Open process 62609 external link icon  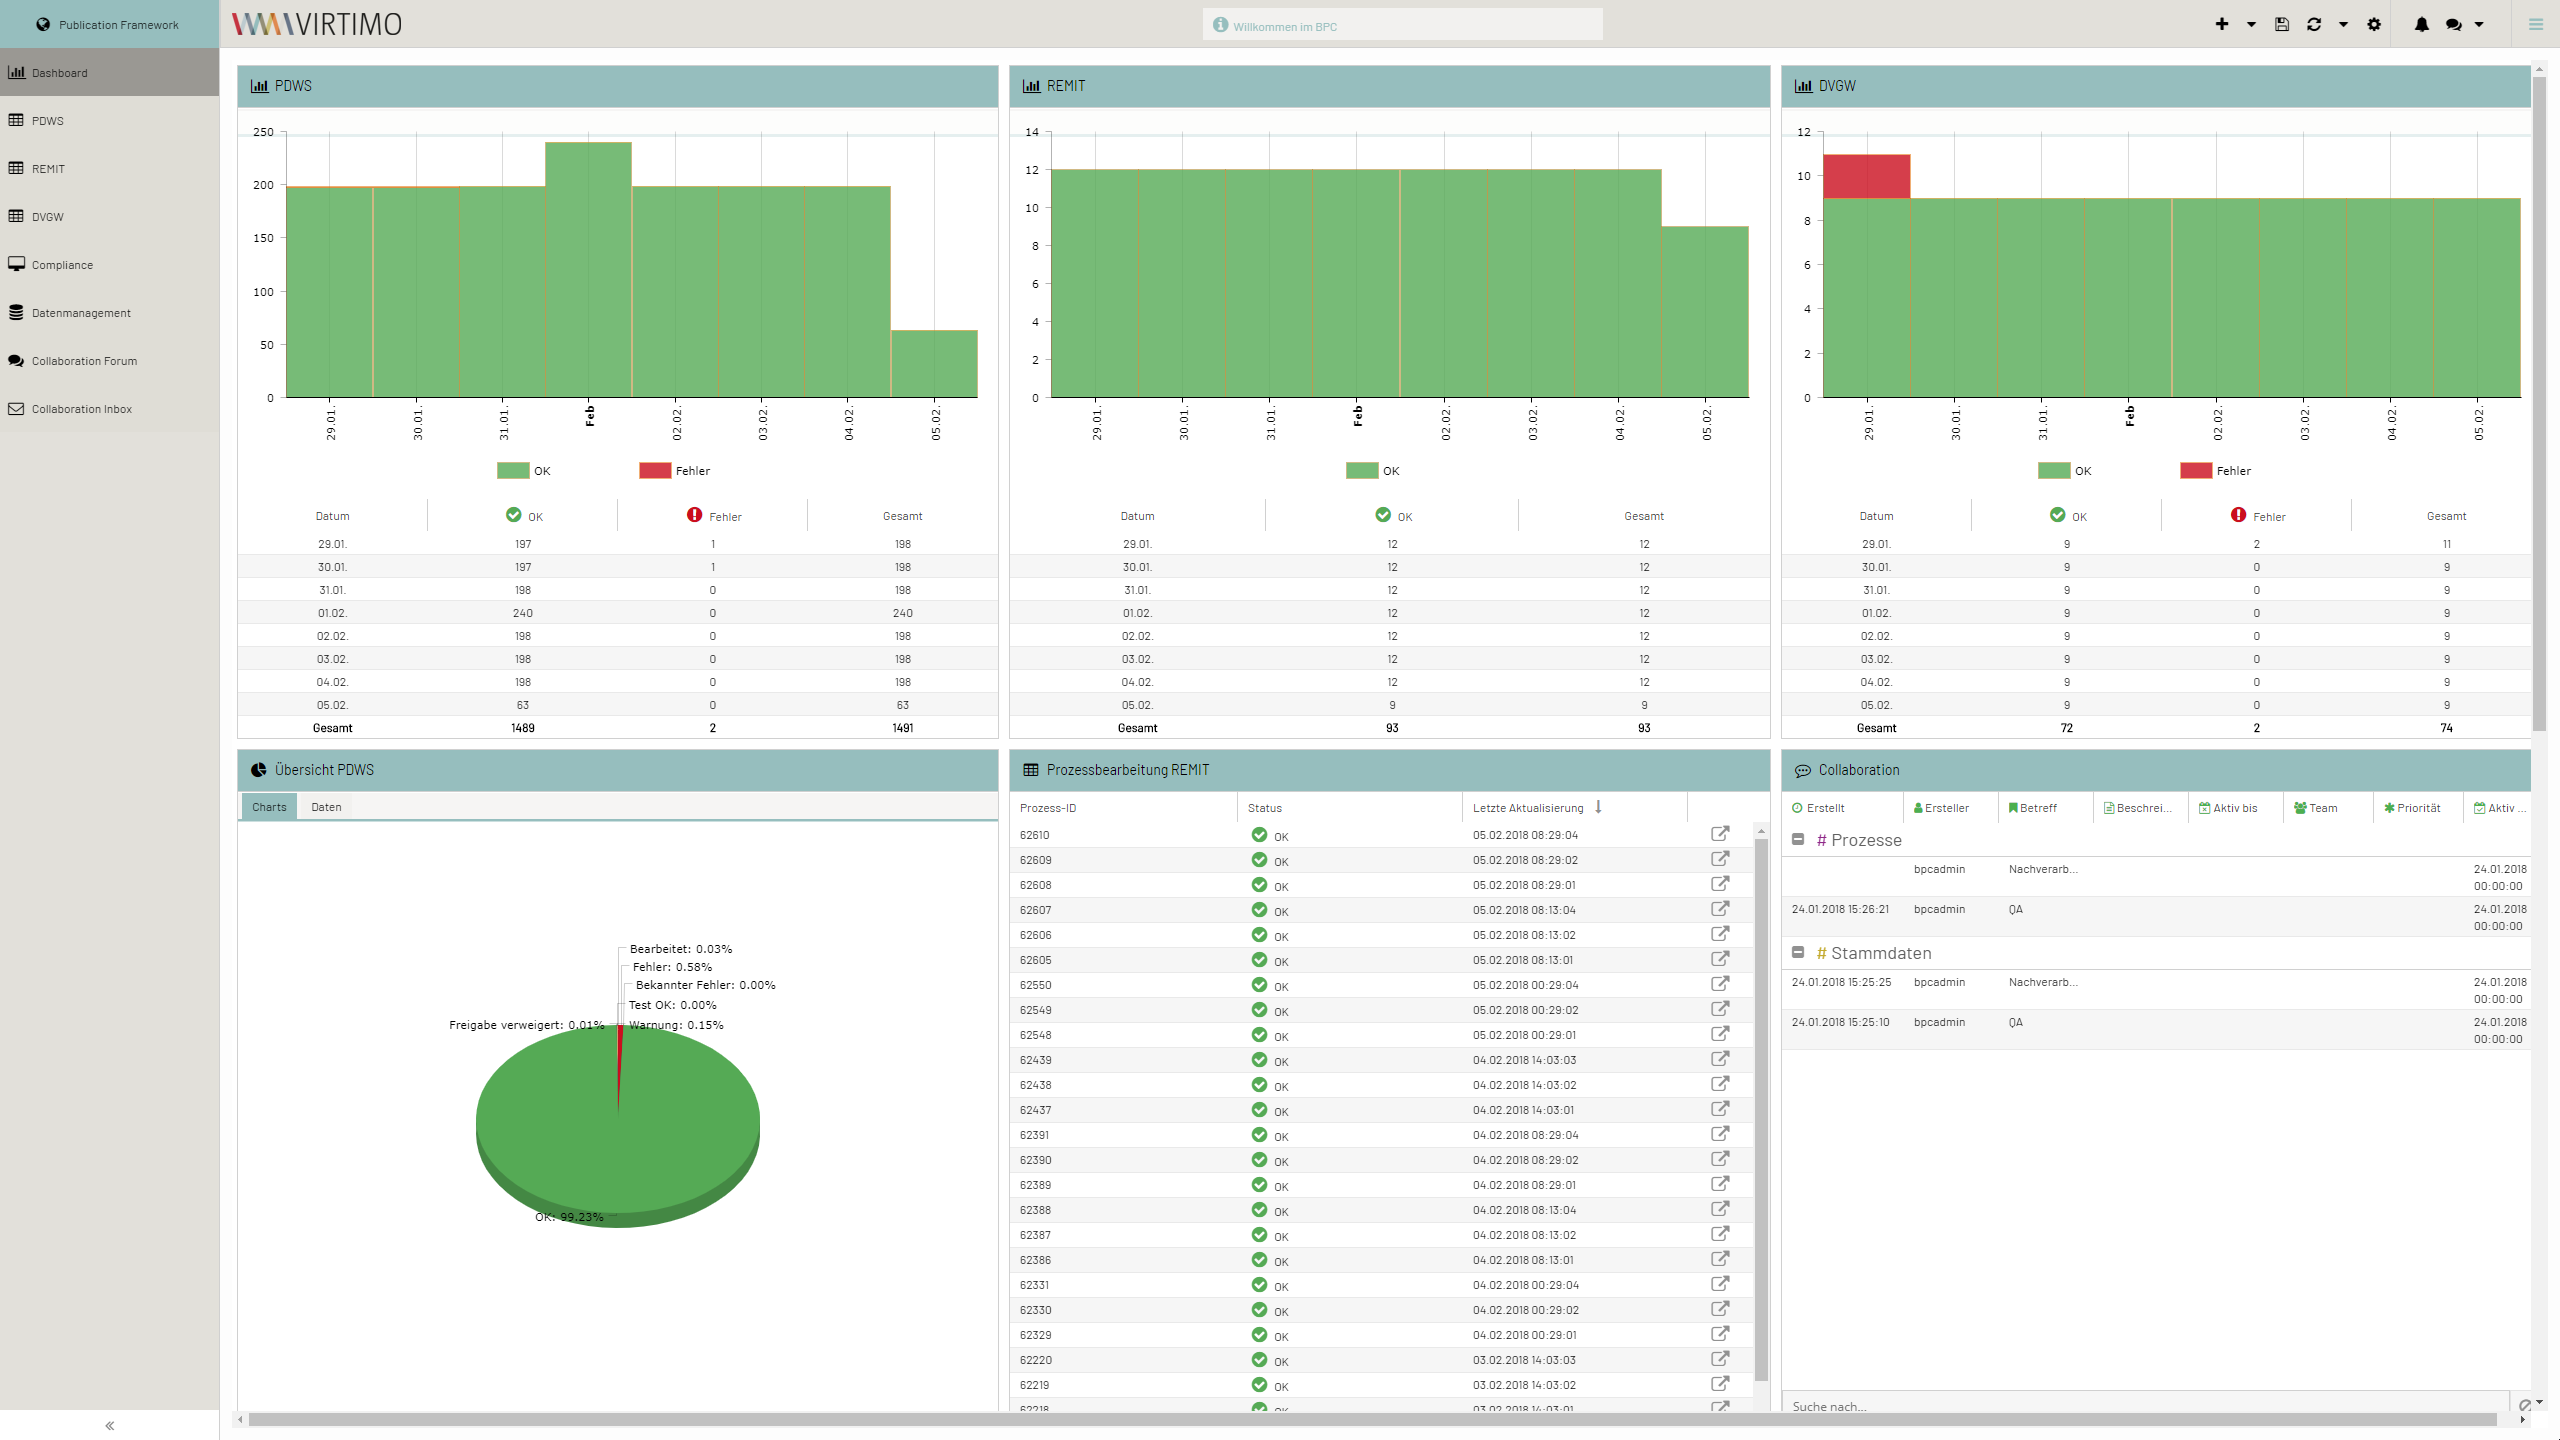point(1720,859)
